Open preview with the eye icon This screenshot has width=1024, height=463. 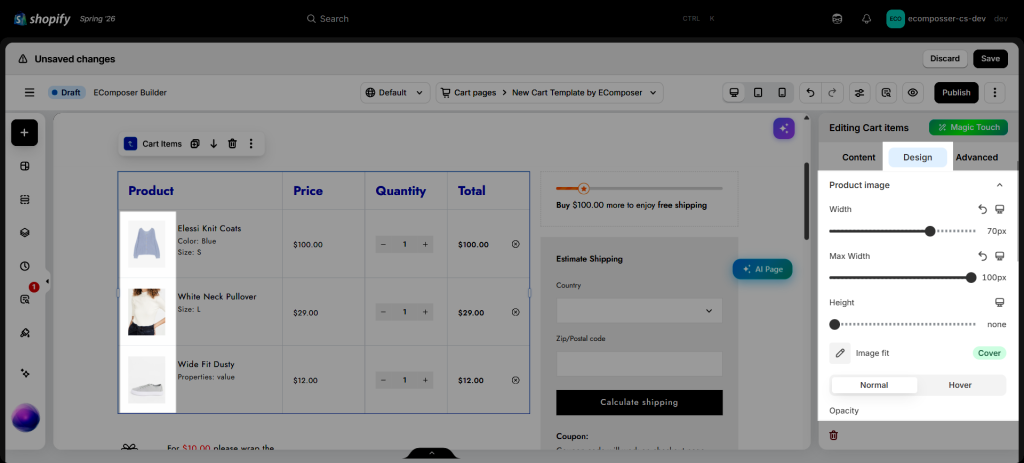coord(913,93)
